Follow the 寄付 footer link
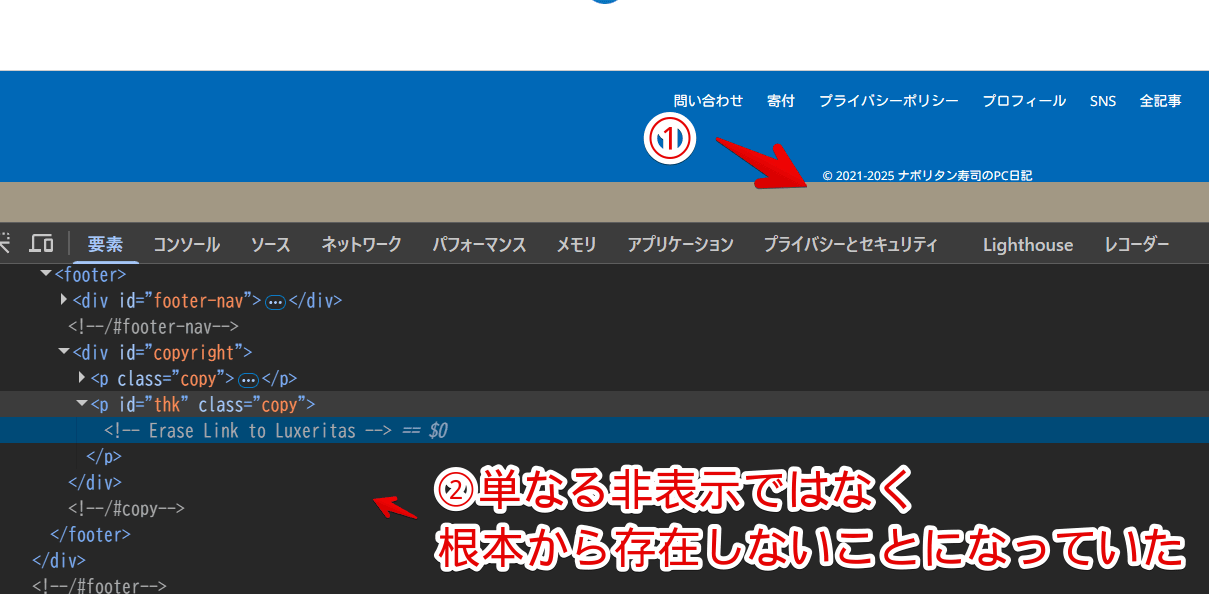This screenshot has height=594, width=1209. click(781, 101)
